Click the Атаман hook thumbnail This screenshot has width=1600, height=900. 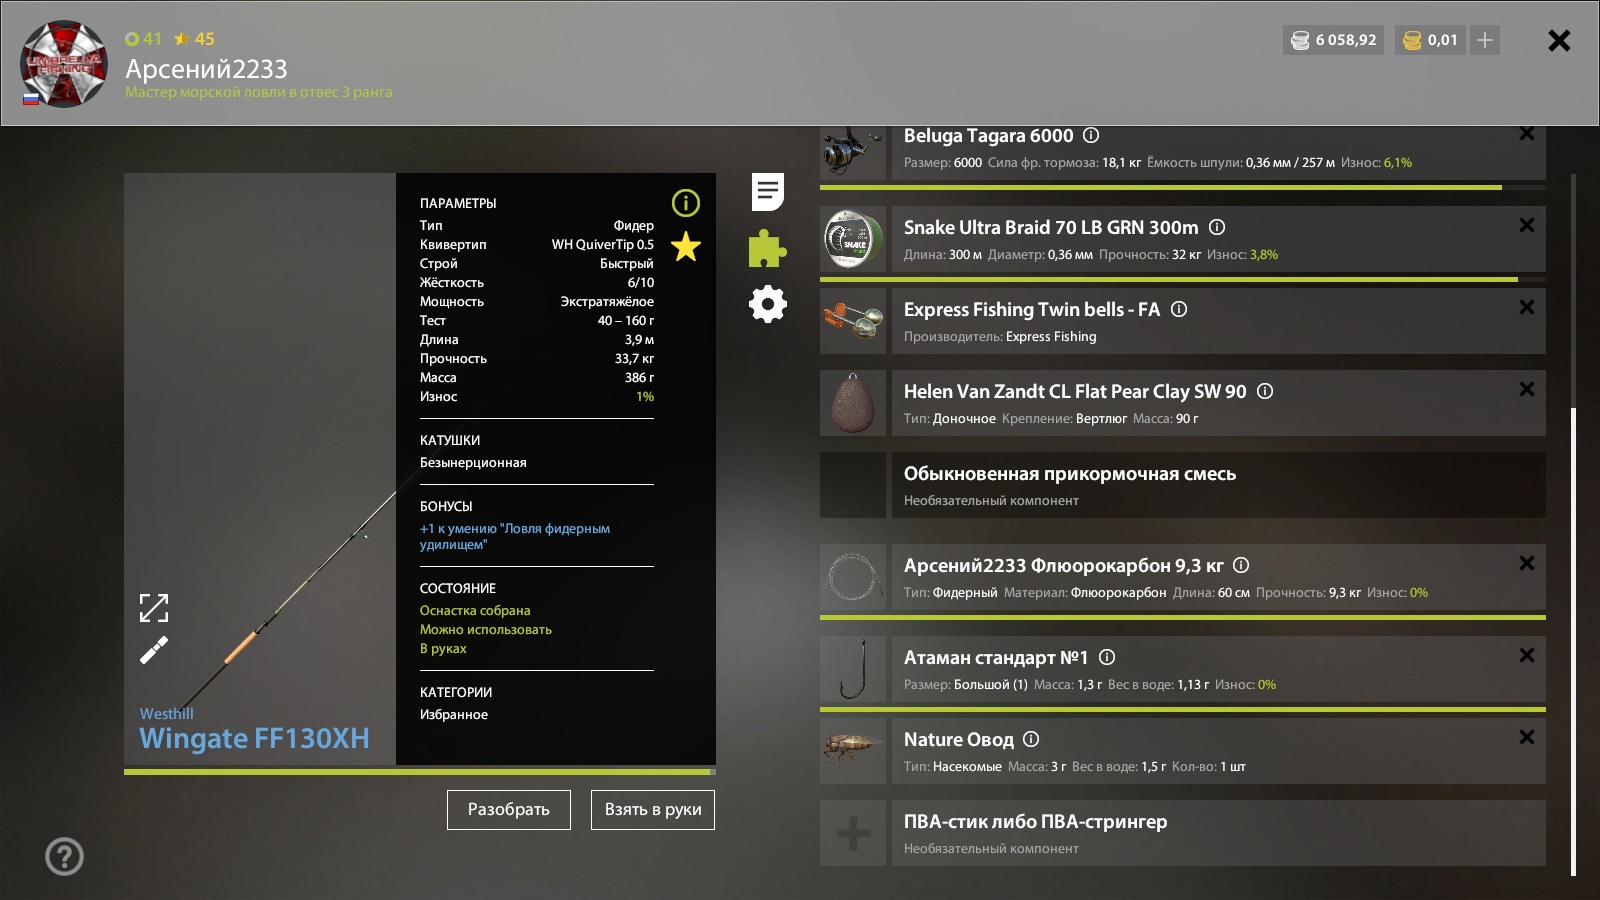[x=853, y=669]
